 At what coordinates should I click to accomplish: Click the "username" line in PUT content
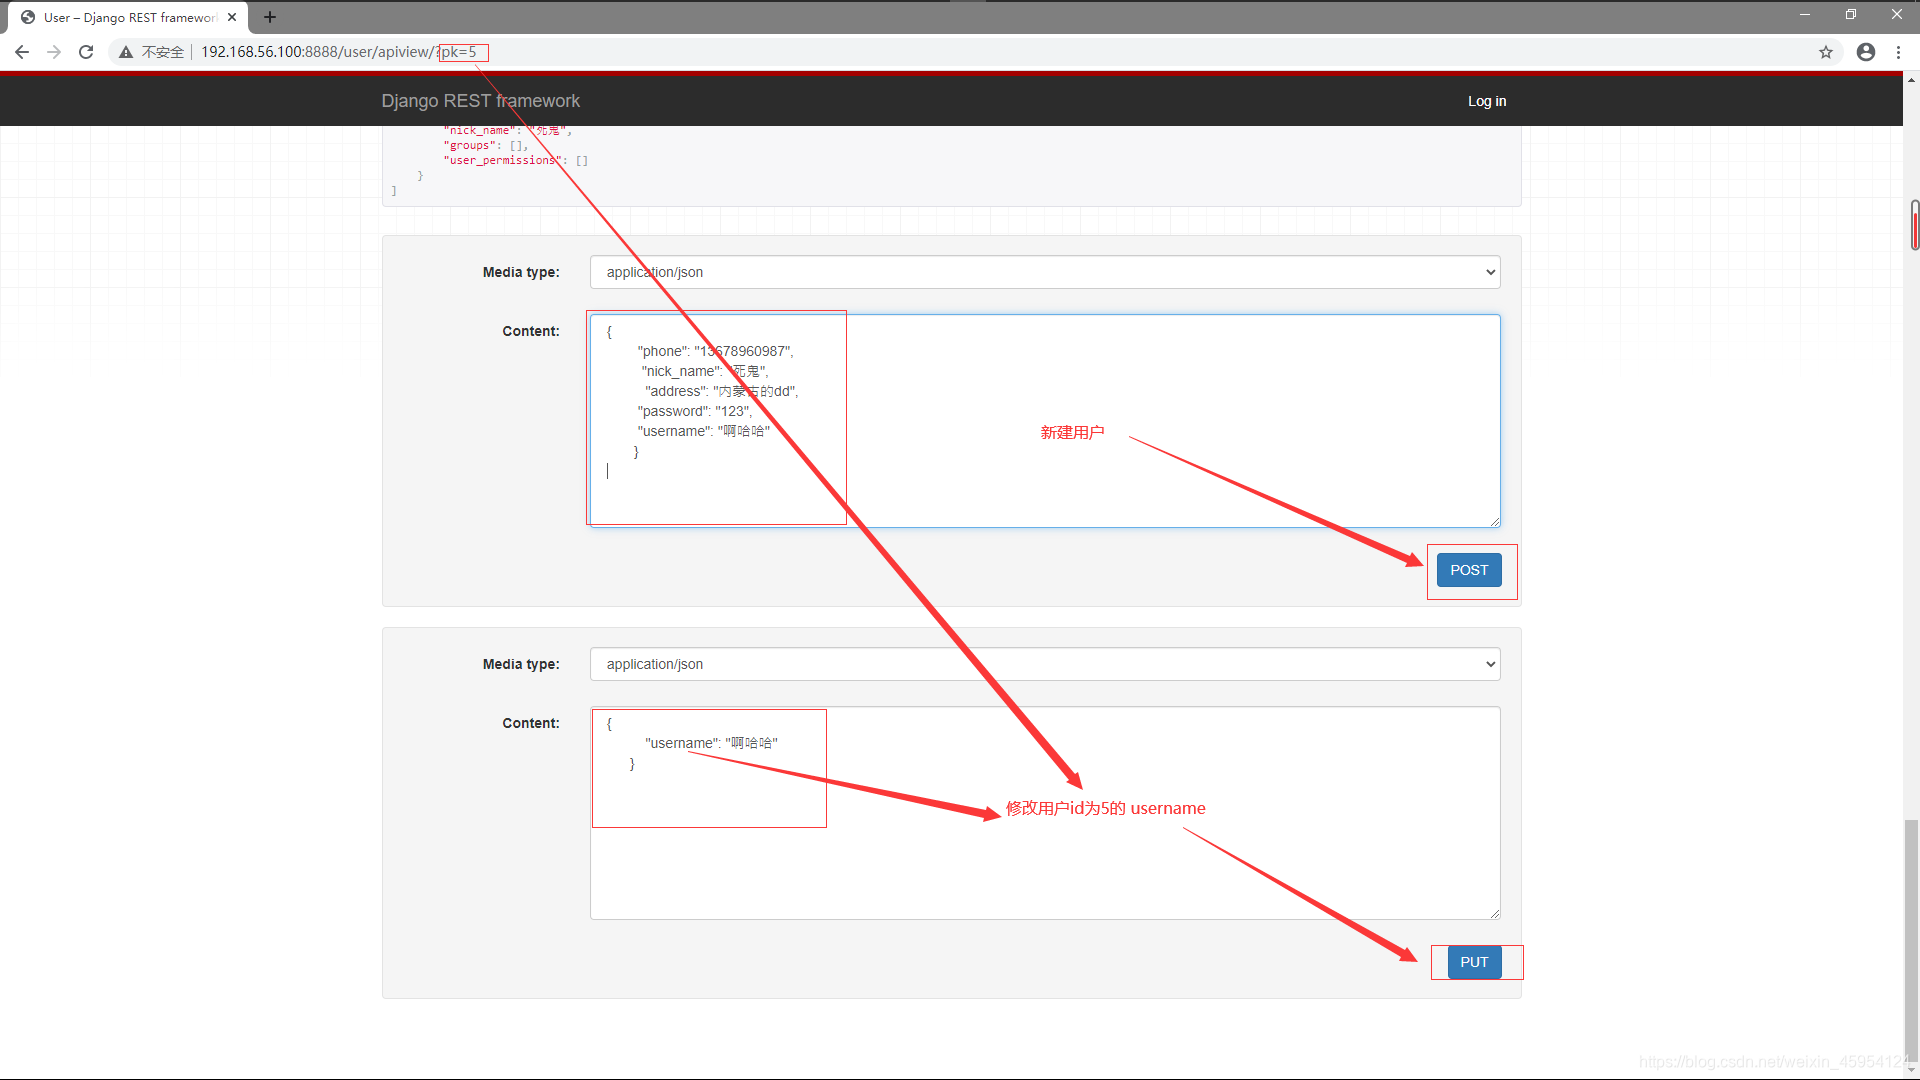[711, 743]
